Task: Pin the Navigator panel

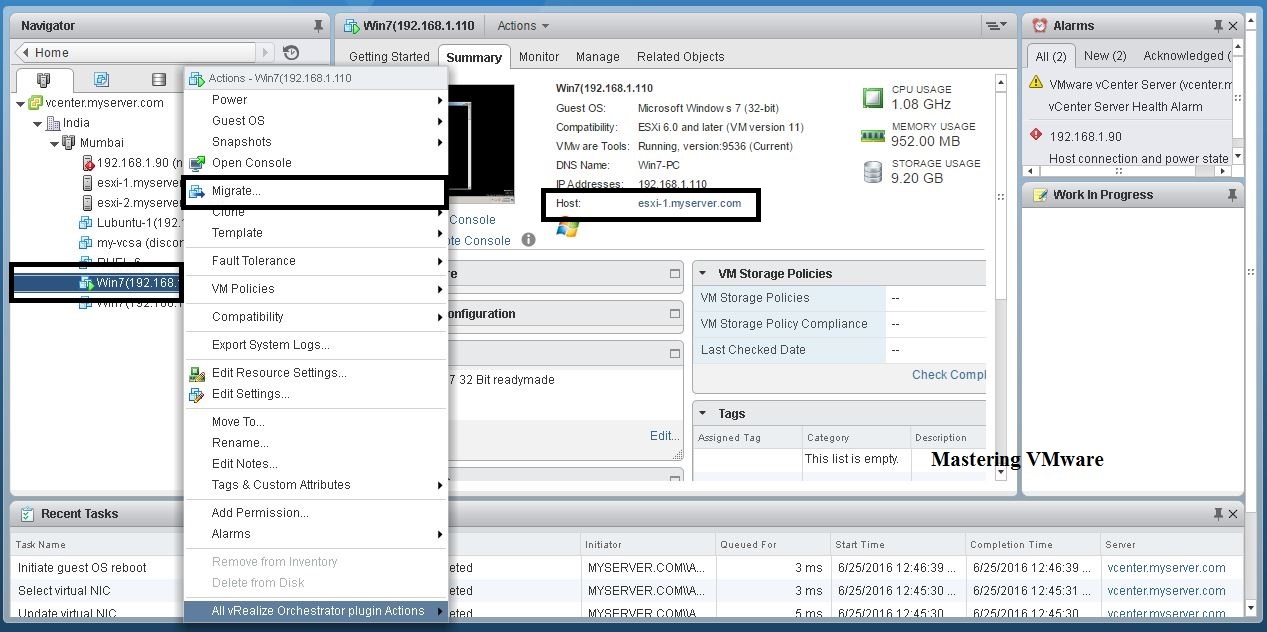Action: click(318, 26)
